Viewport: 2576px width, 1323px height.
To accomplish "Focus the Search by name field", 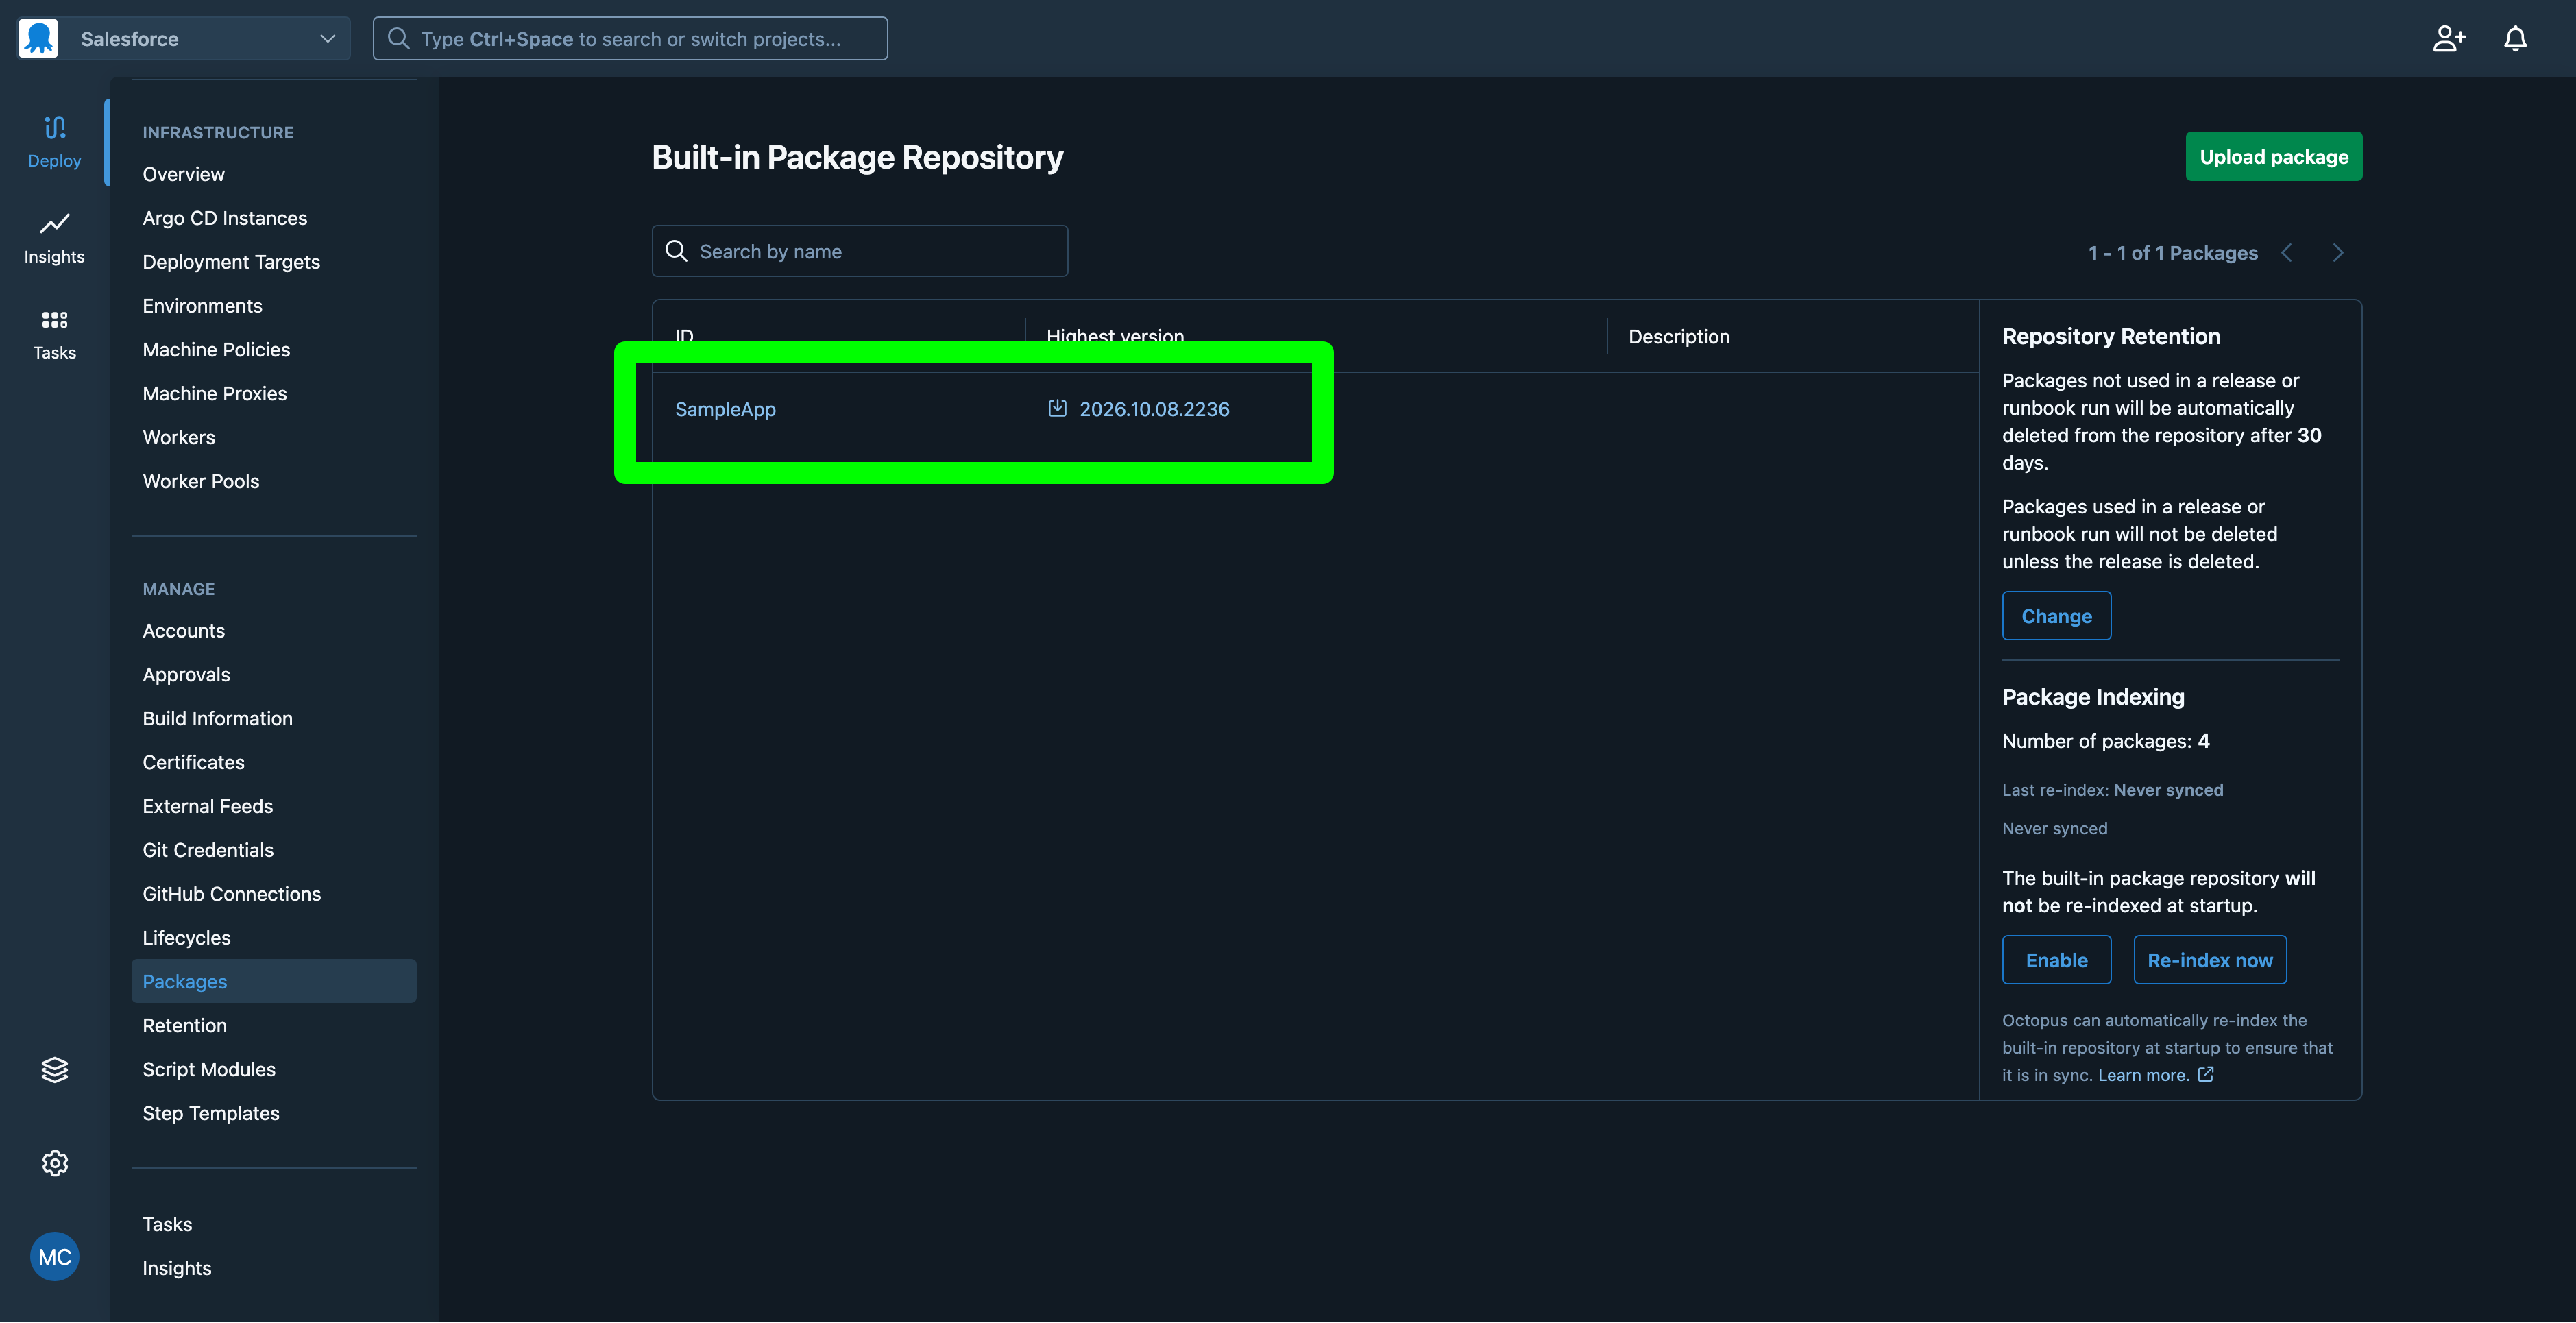I will coord(859,251).
